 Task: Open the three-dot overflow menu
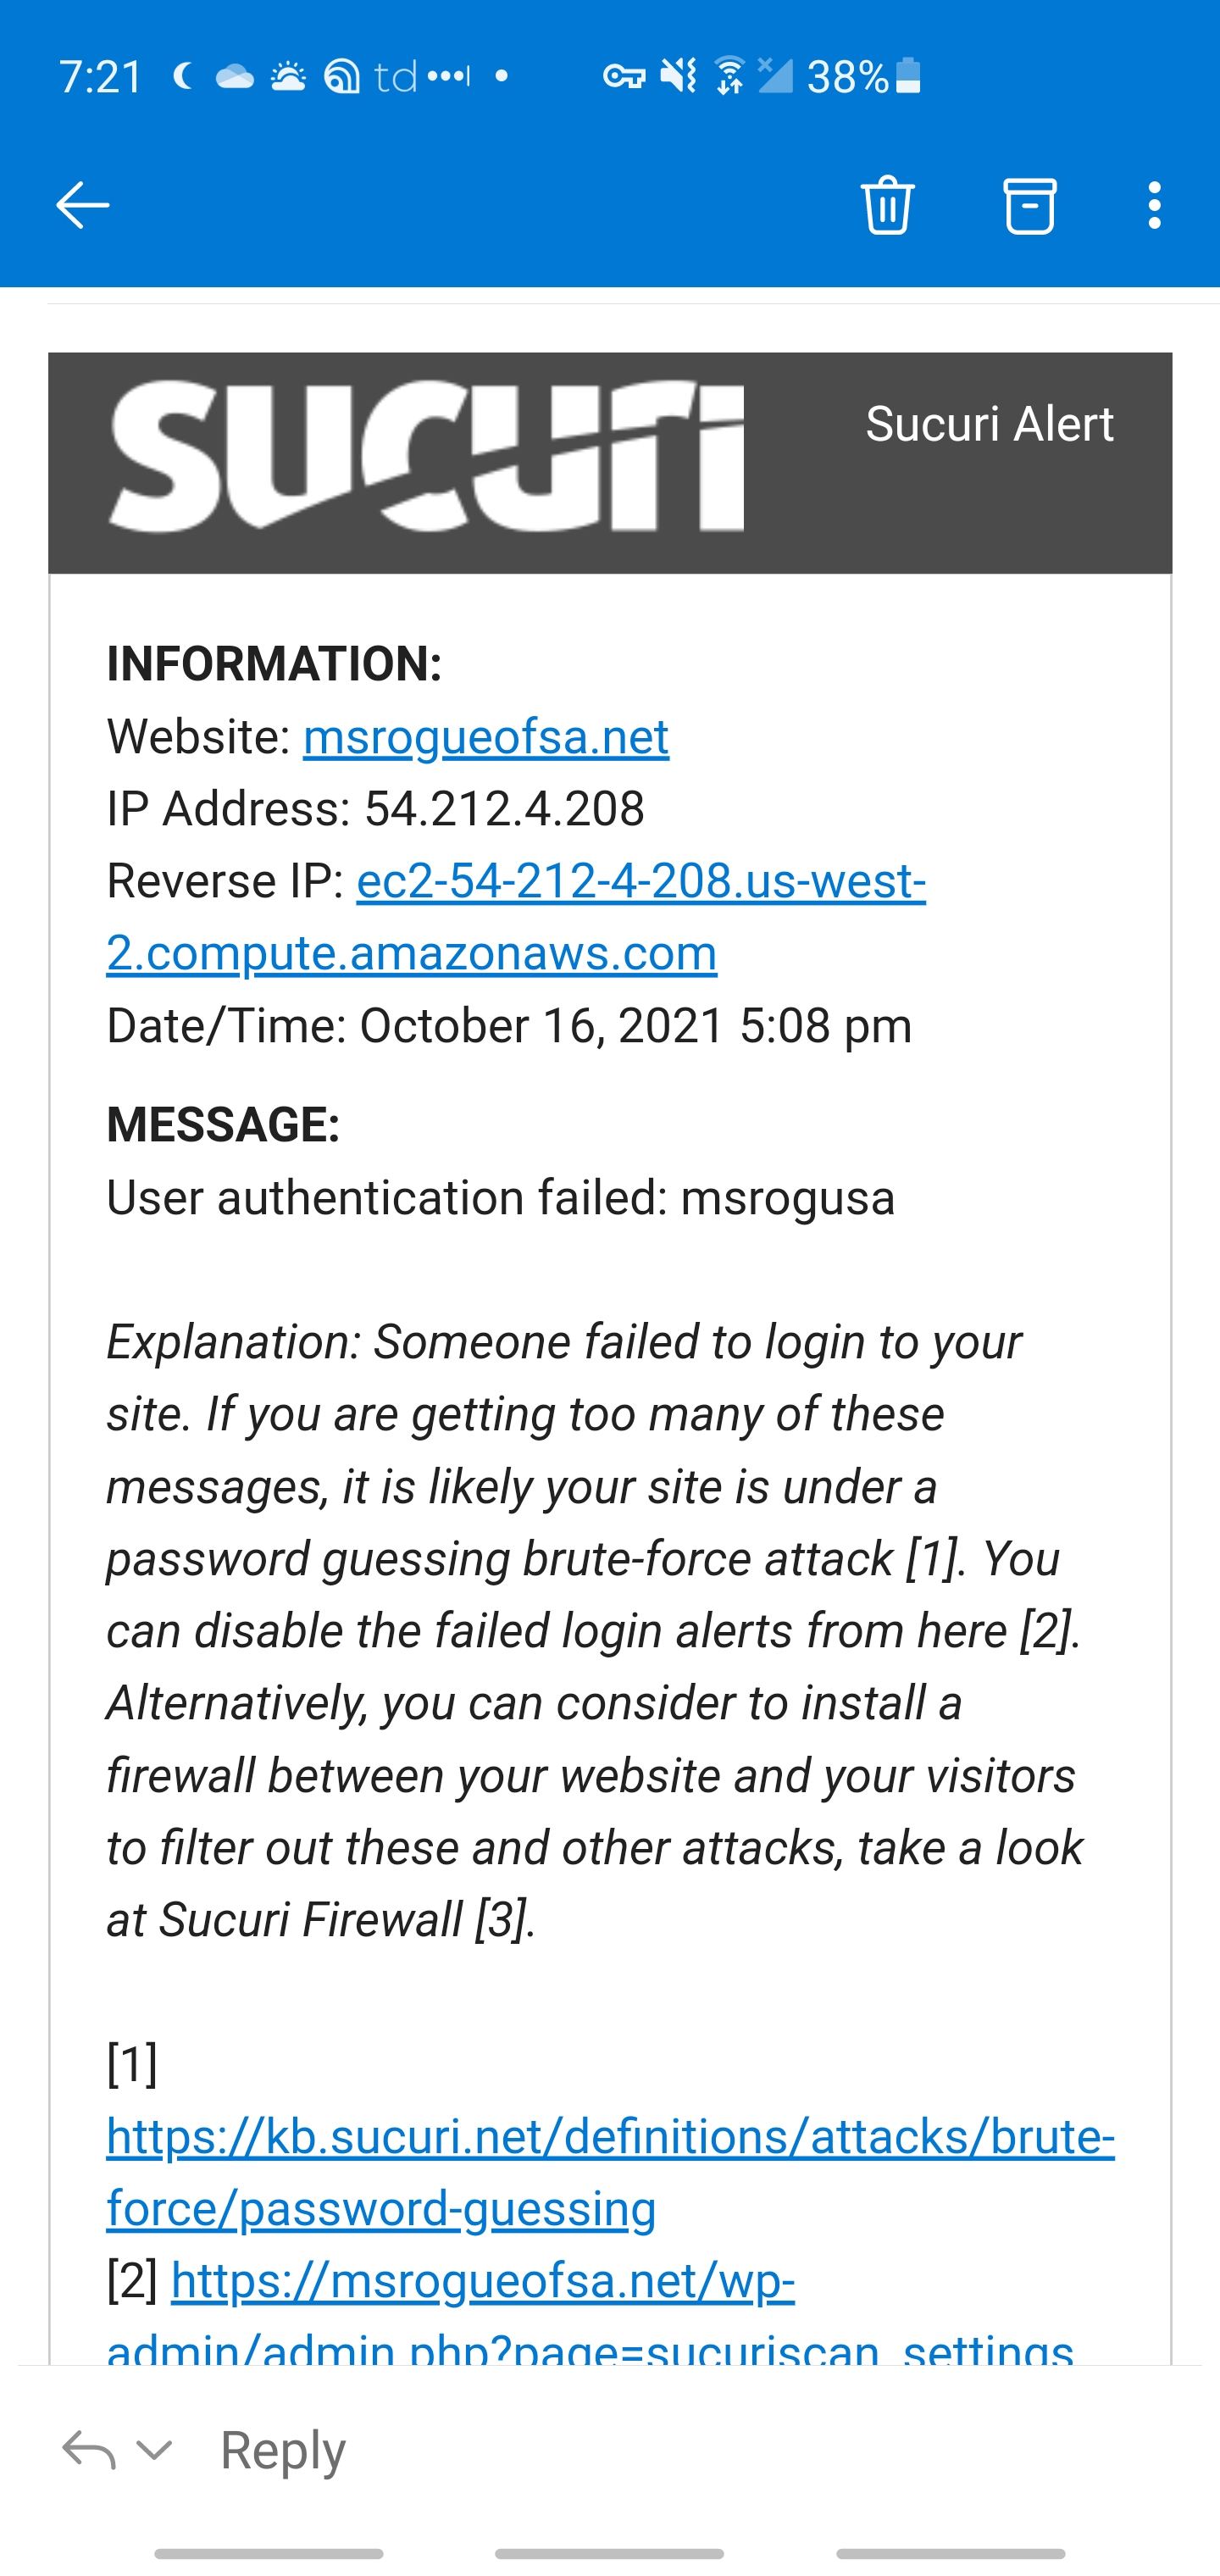click(x=1154, y=205)
